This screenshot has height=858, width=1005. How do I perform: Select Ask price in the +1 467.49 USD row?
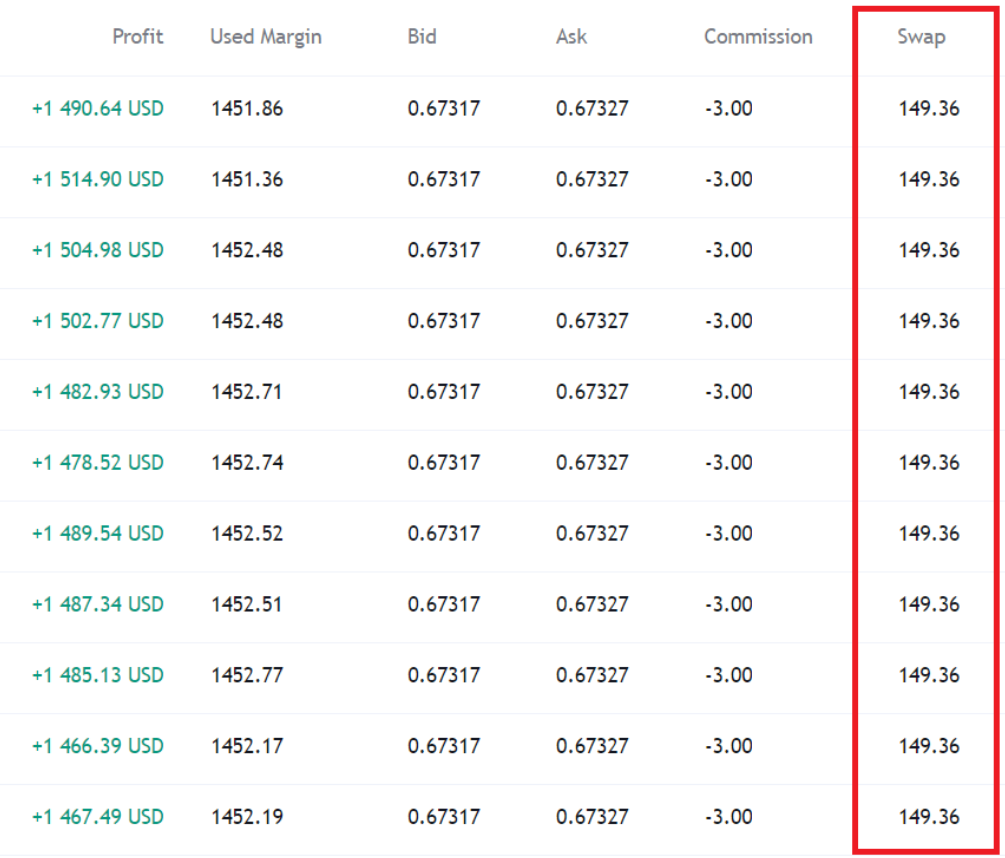592,817
